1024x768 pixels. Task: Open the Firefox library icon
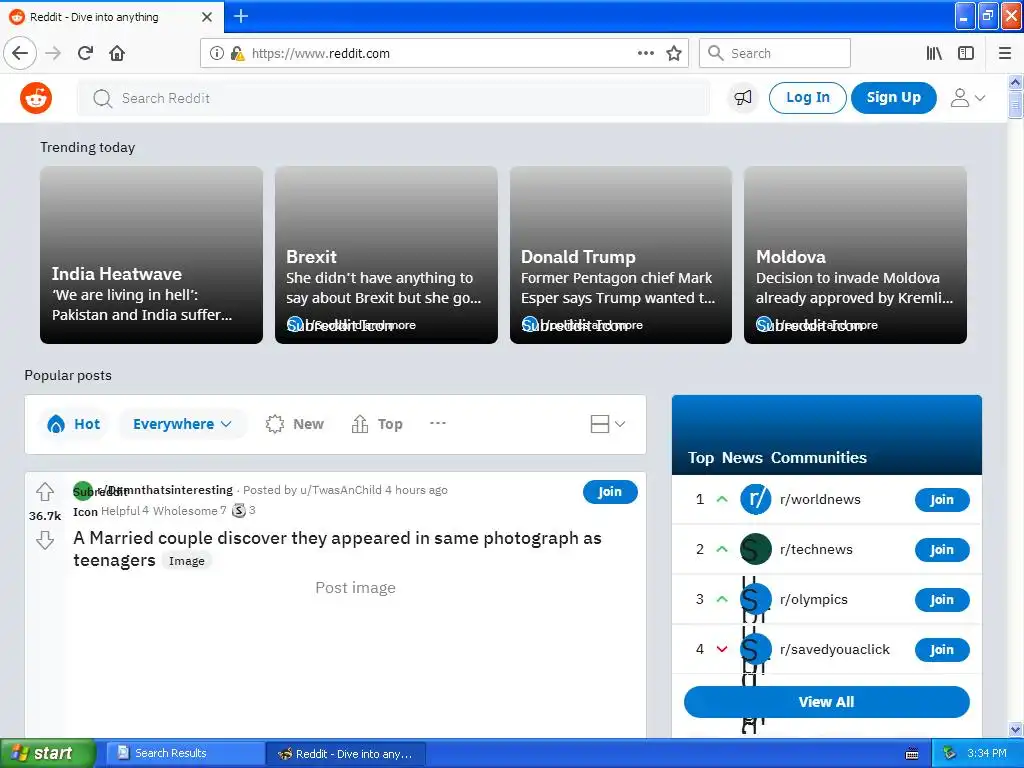[935, 54]
